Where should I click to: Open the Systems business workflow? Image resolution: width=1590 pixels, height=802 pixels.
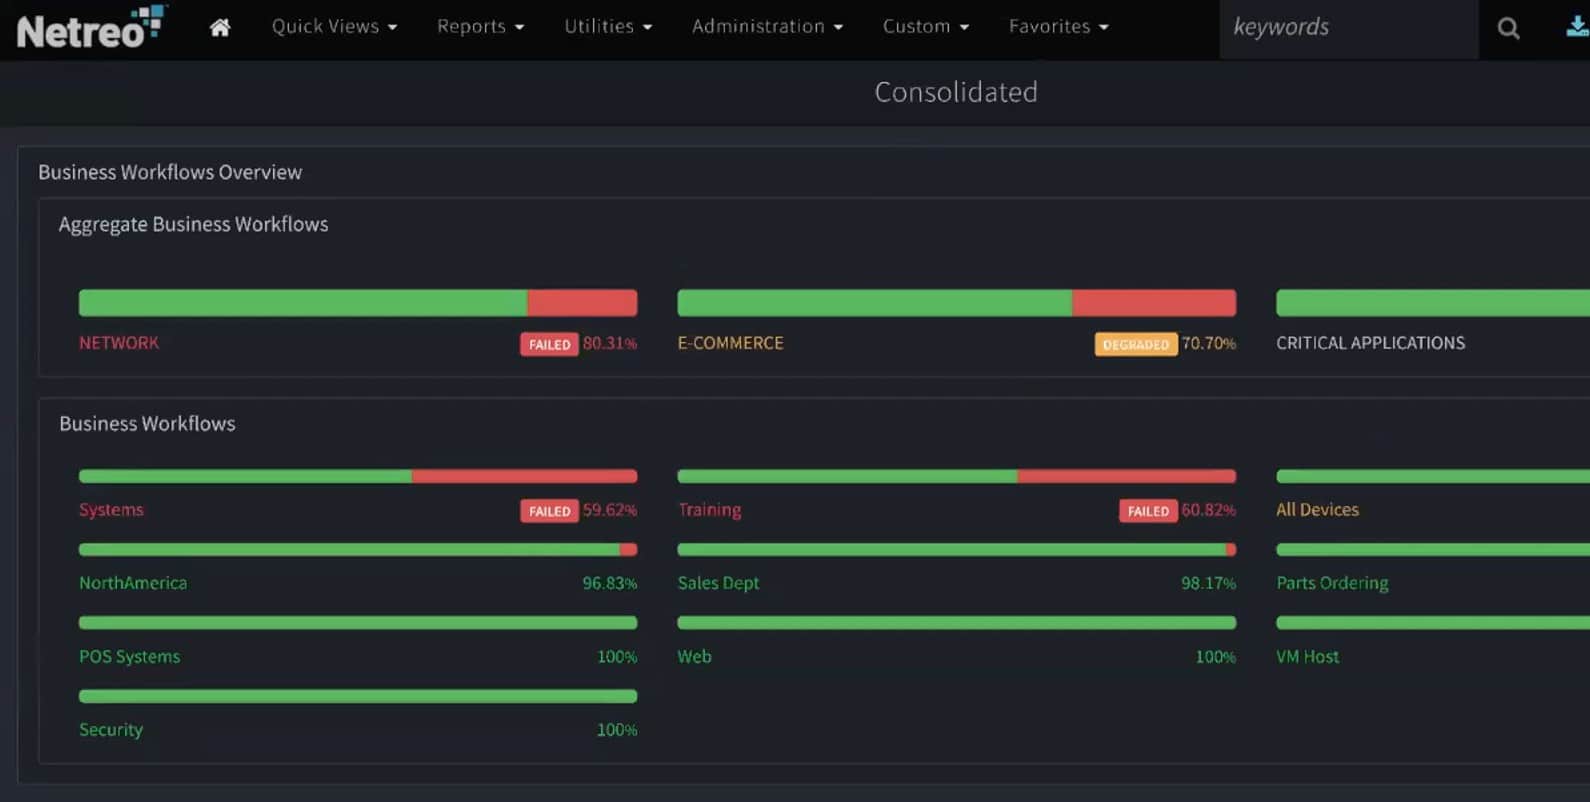[111, 510]
